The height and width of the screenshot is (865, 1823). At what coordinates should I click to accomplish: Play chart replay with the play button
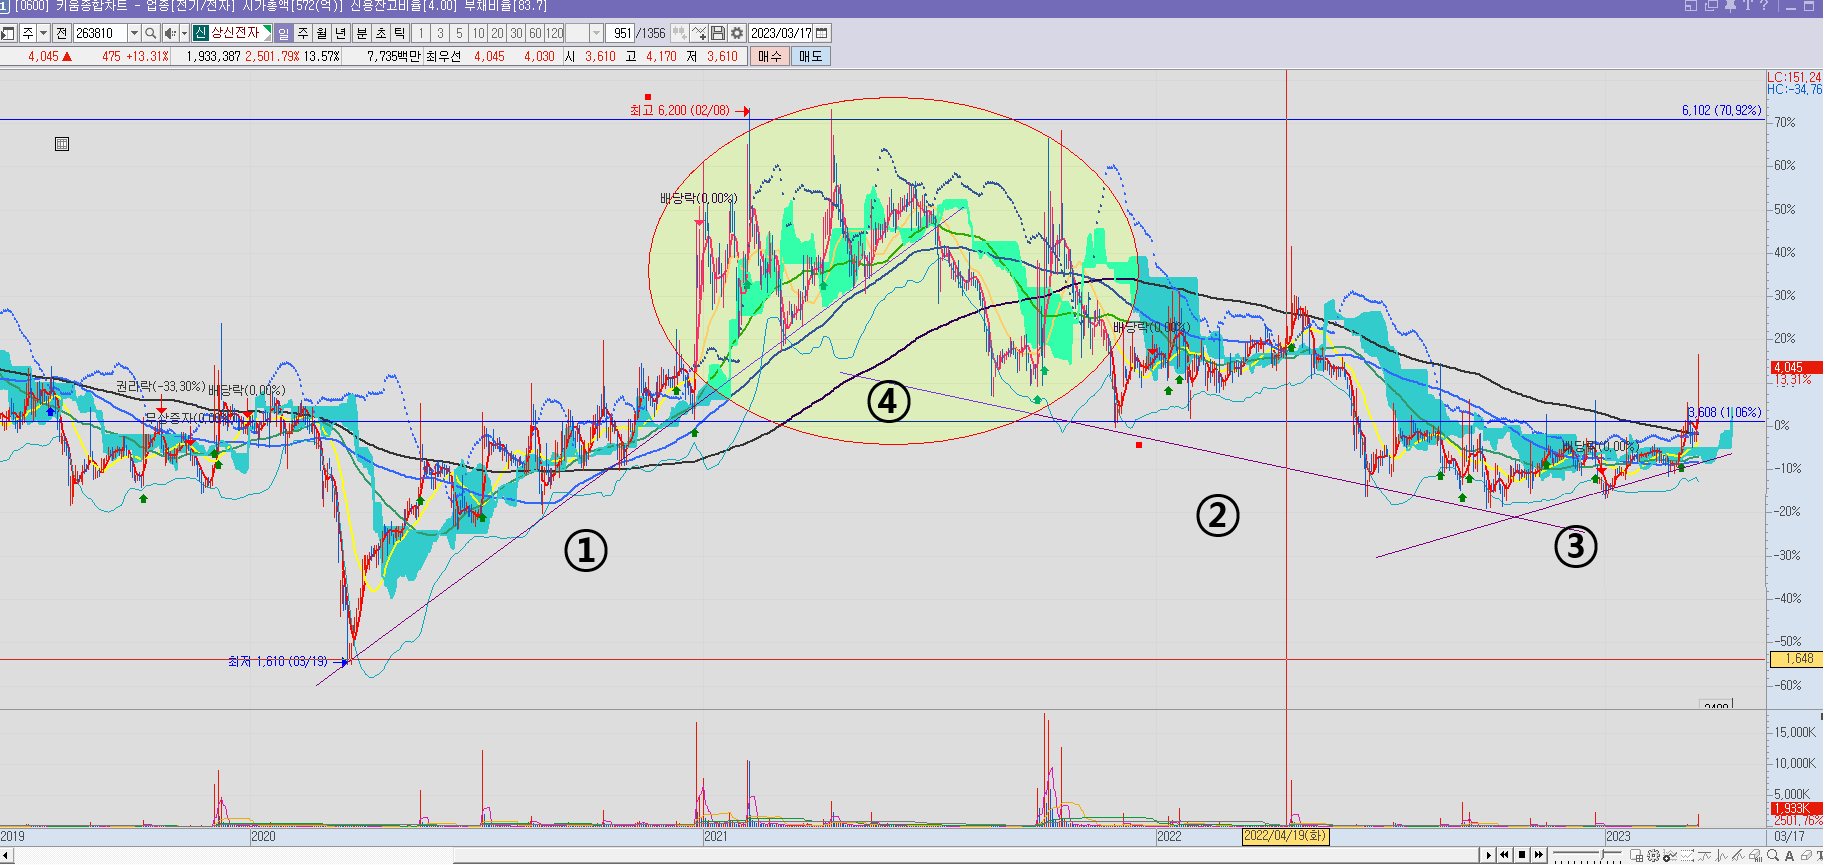tap(1488, 855)
